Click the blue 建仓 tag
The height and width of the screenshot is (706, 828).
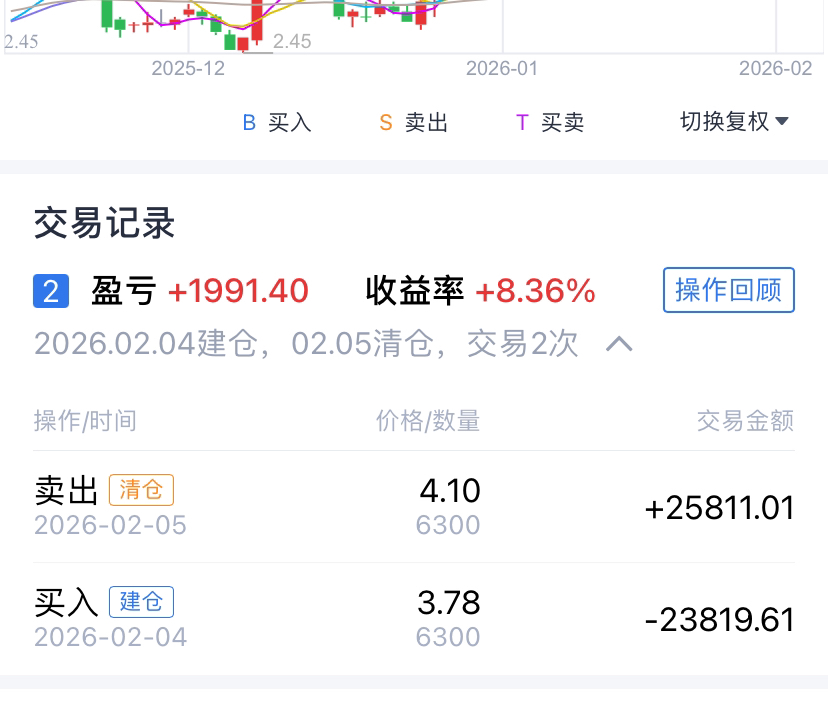click(141, 602)
